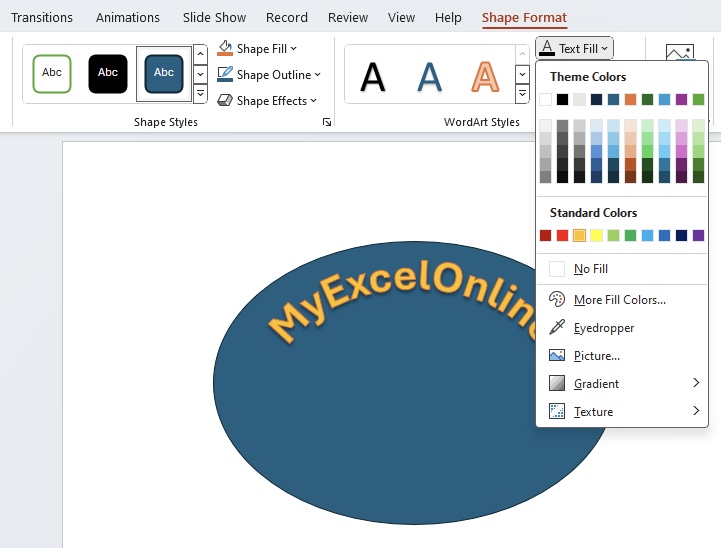Open the Help tab

click(448, 17)
